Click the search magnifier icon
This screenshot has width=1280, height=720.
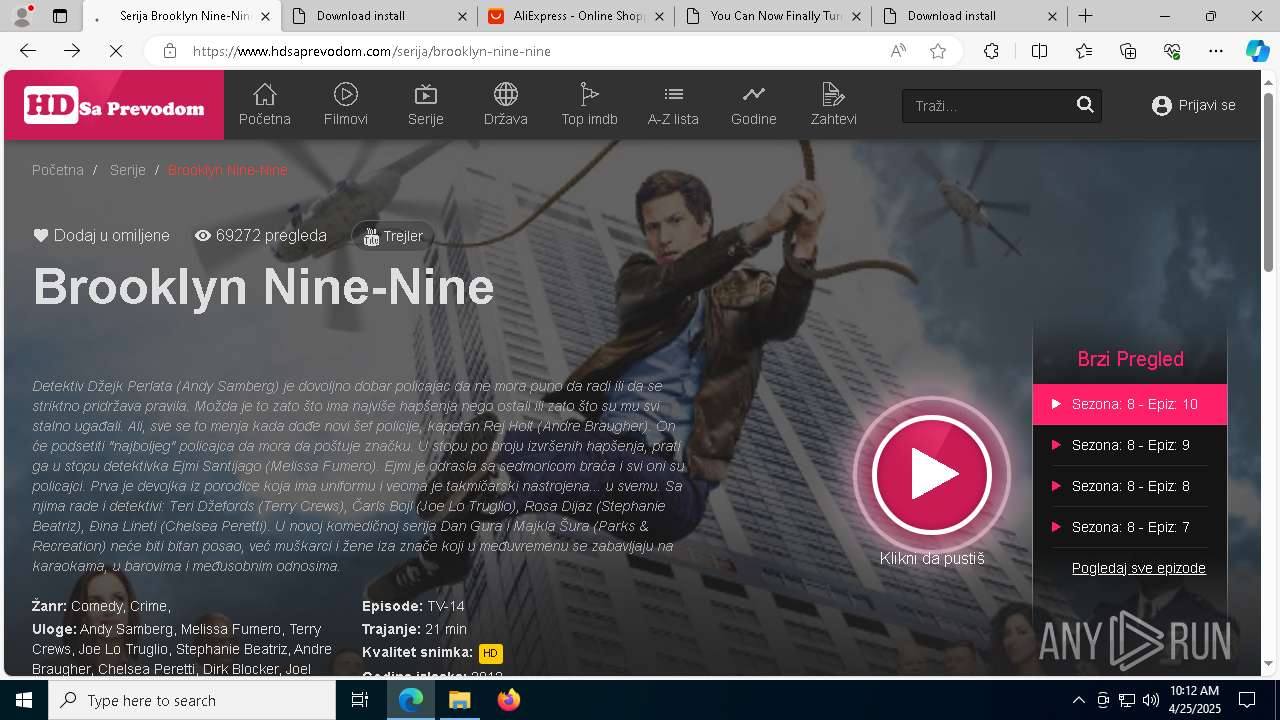(x=1085, y=105)
